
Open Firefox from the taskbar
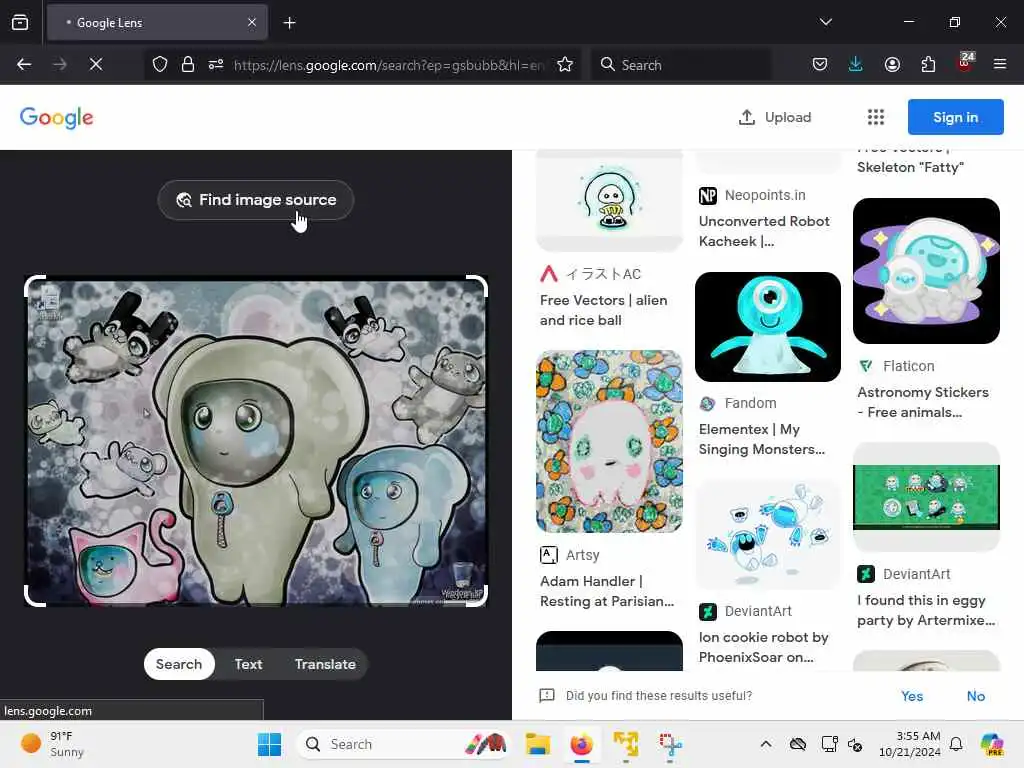pyautogui.click(x=581, y=744)
